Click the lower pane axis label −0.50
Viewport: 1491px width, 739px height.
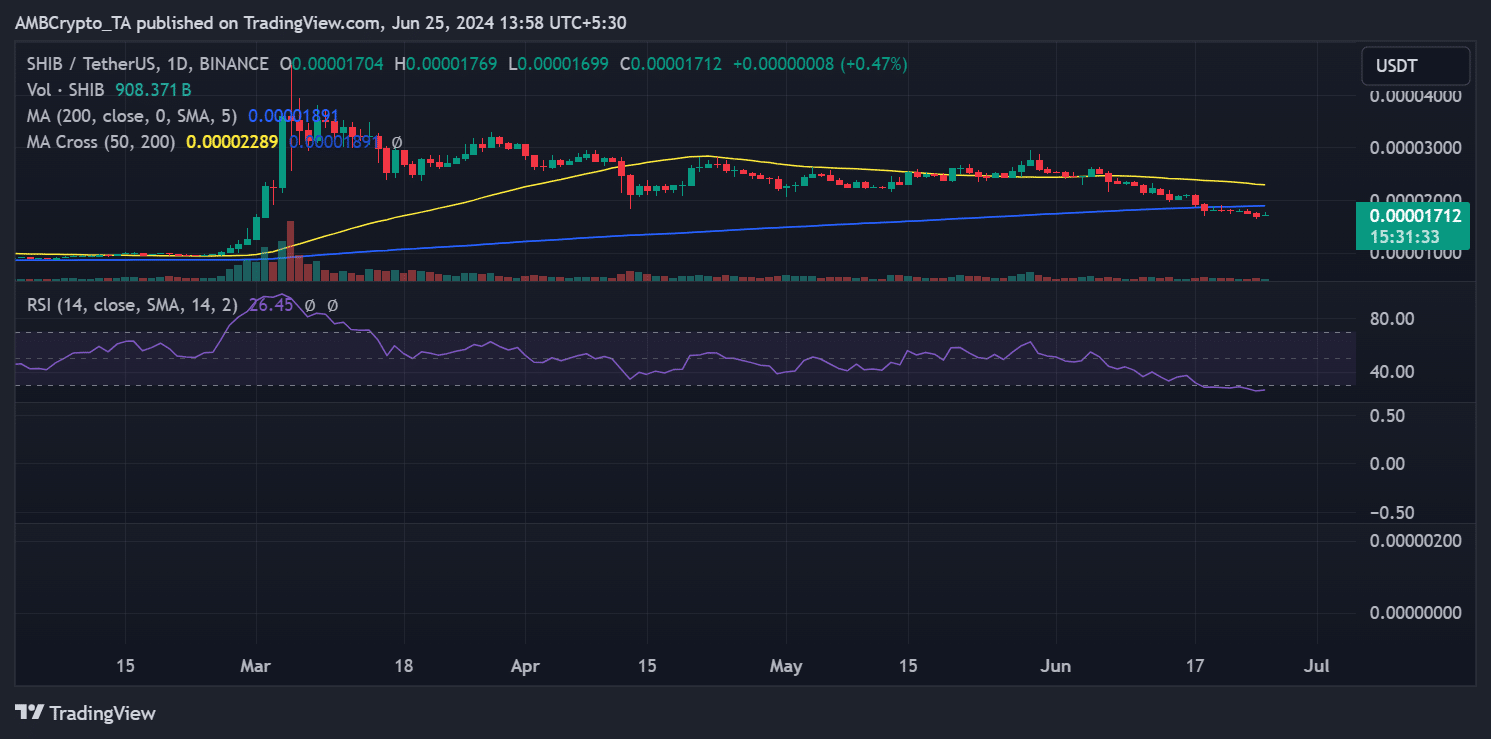pyautogui.click(x=1392, y=512)
